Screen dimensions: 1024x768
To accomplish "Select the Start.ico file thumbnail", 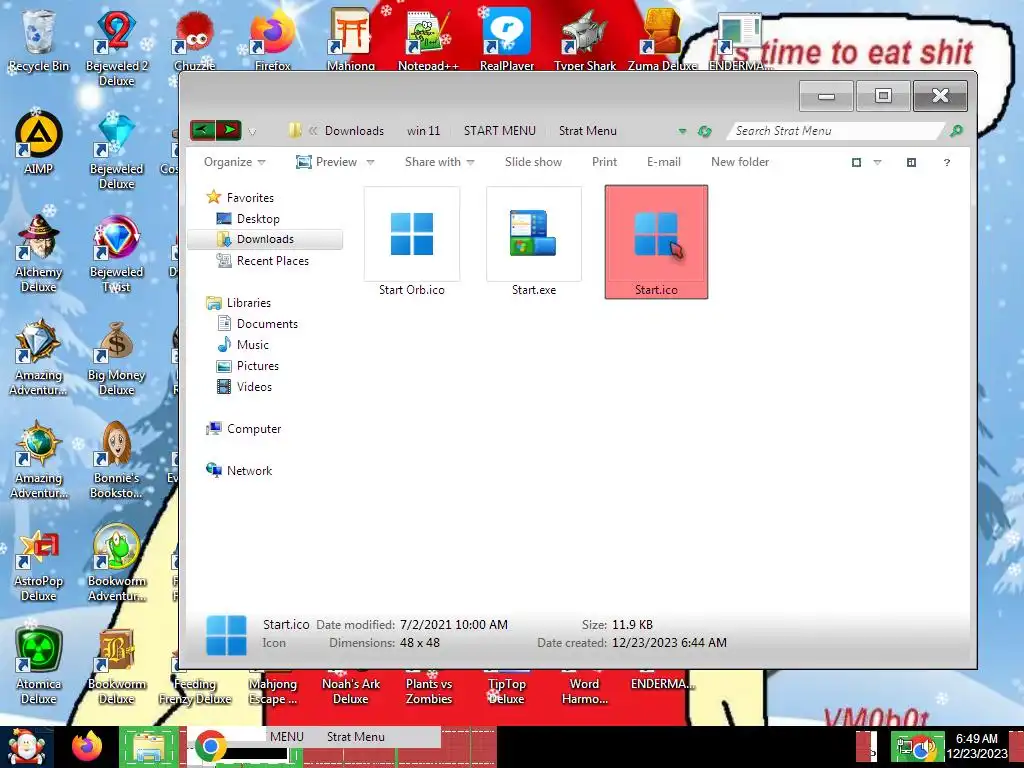I will coord(656,242).
